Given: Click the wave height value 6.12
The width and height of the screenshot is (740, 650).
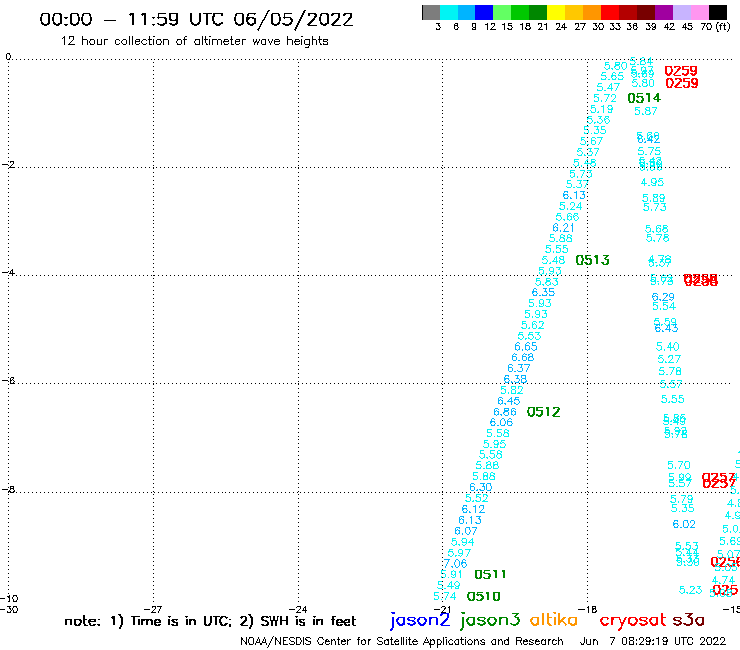Looking at the screenshot, I should [x=473, y=509].
